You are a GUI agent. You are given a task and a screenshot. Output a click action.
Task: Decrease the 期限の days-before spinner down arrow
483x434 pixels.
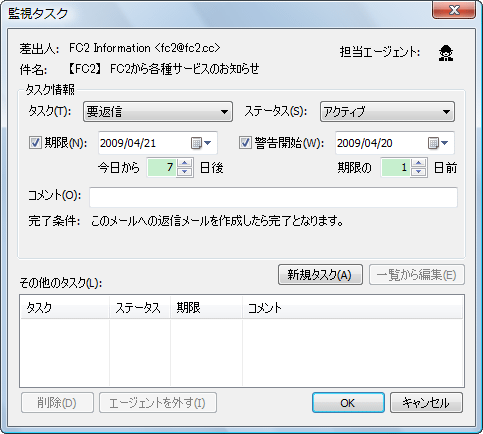coord(419,172)
